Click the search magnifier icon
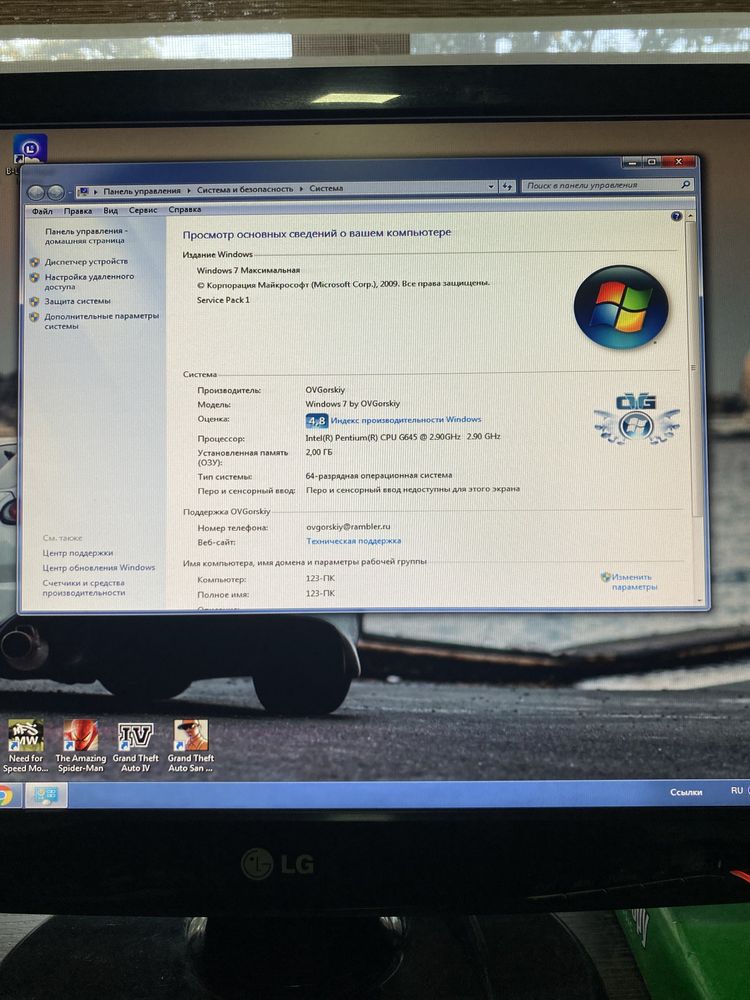750x1000 pixels. [686, 184]
